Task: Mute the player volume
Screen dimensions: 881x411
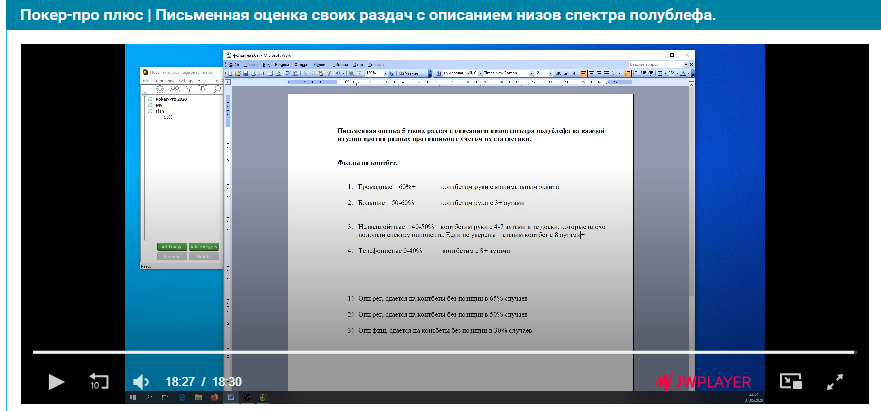Action: [x=140, y=382]
